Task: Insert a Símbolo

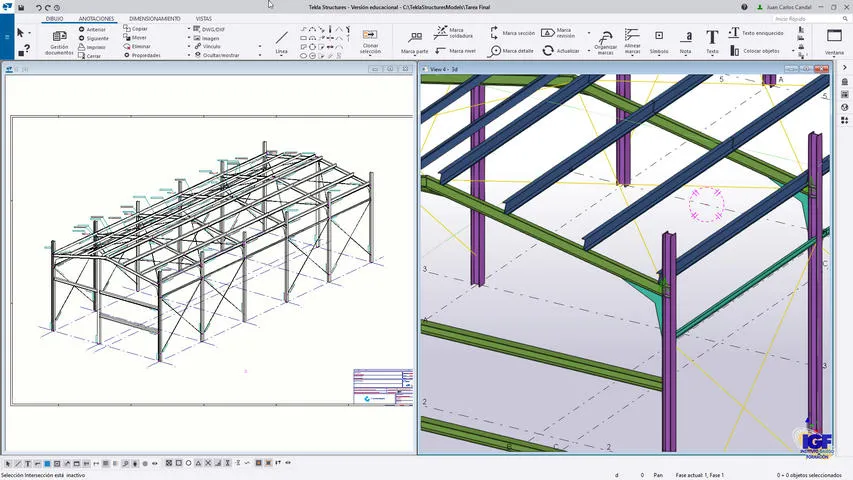Action: (x=659, y=42)
